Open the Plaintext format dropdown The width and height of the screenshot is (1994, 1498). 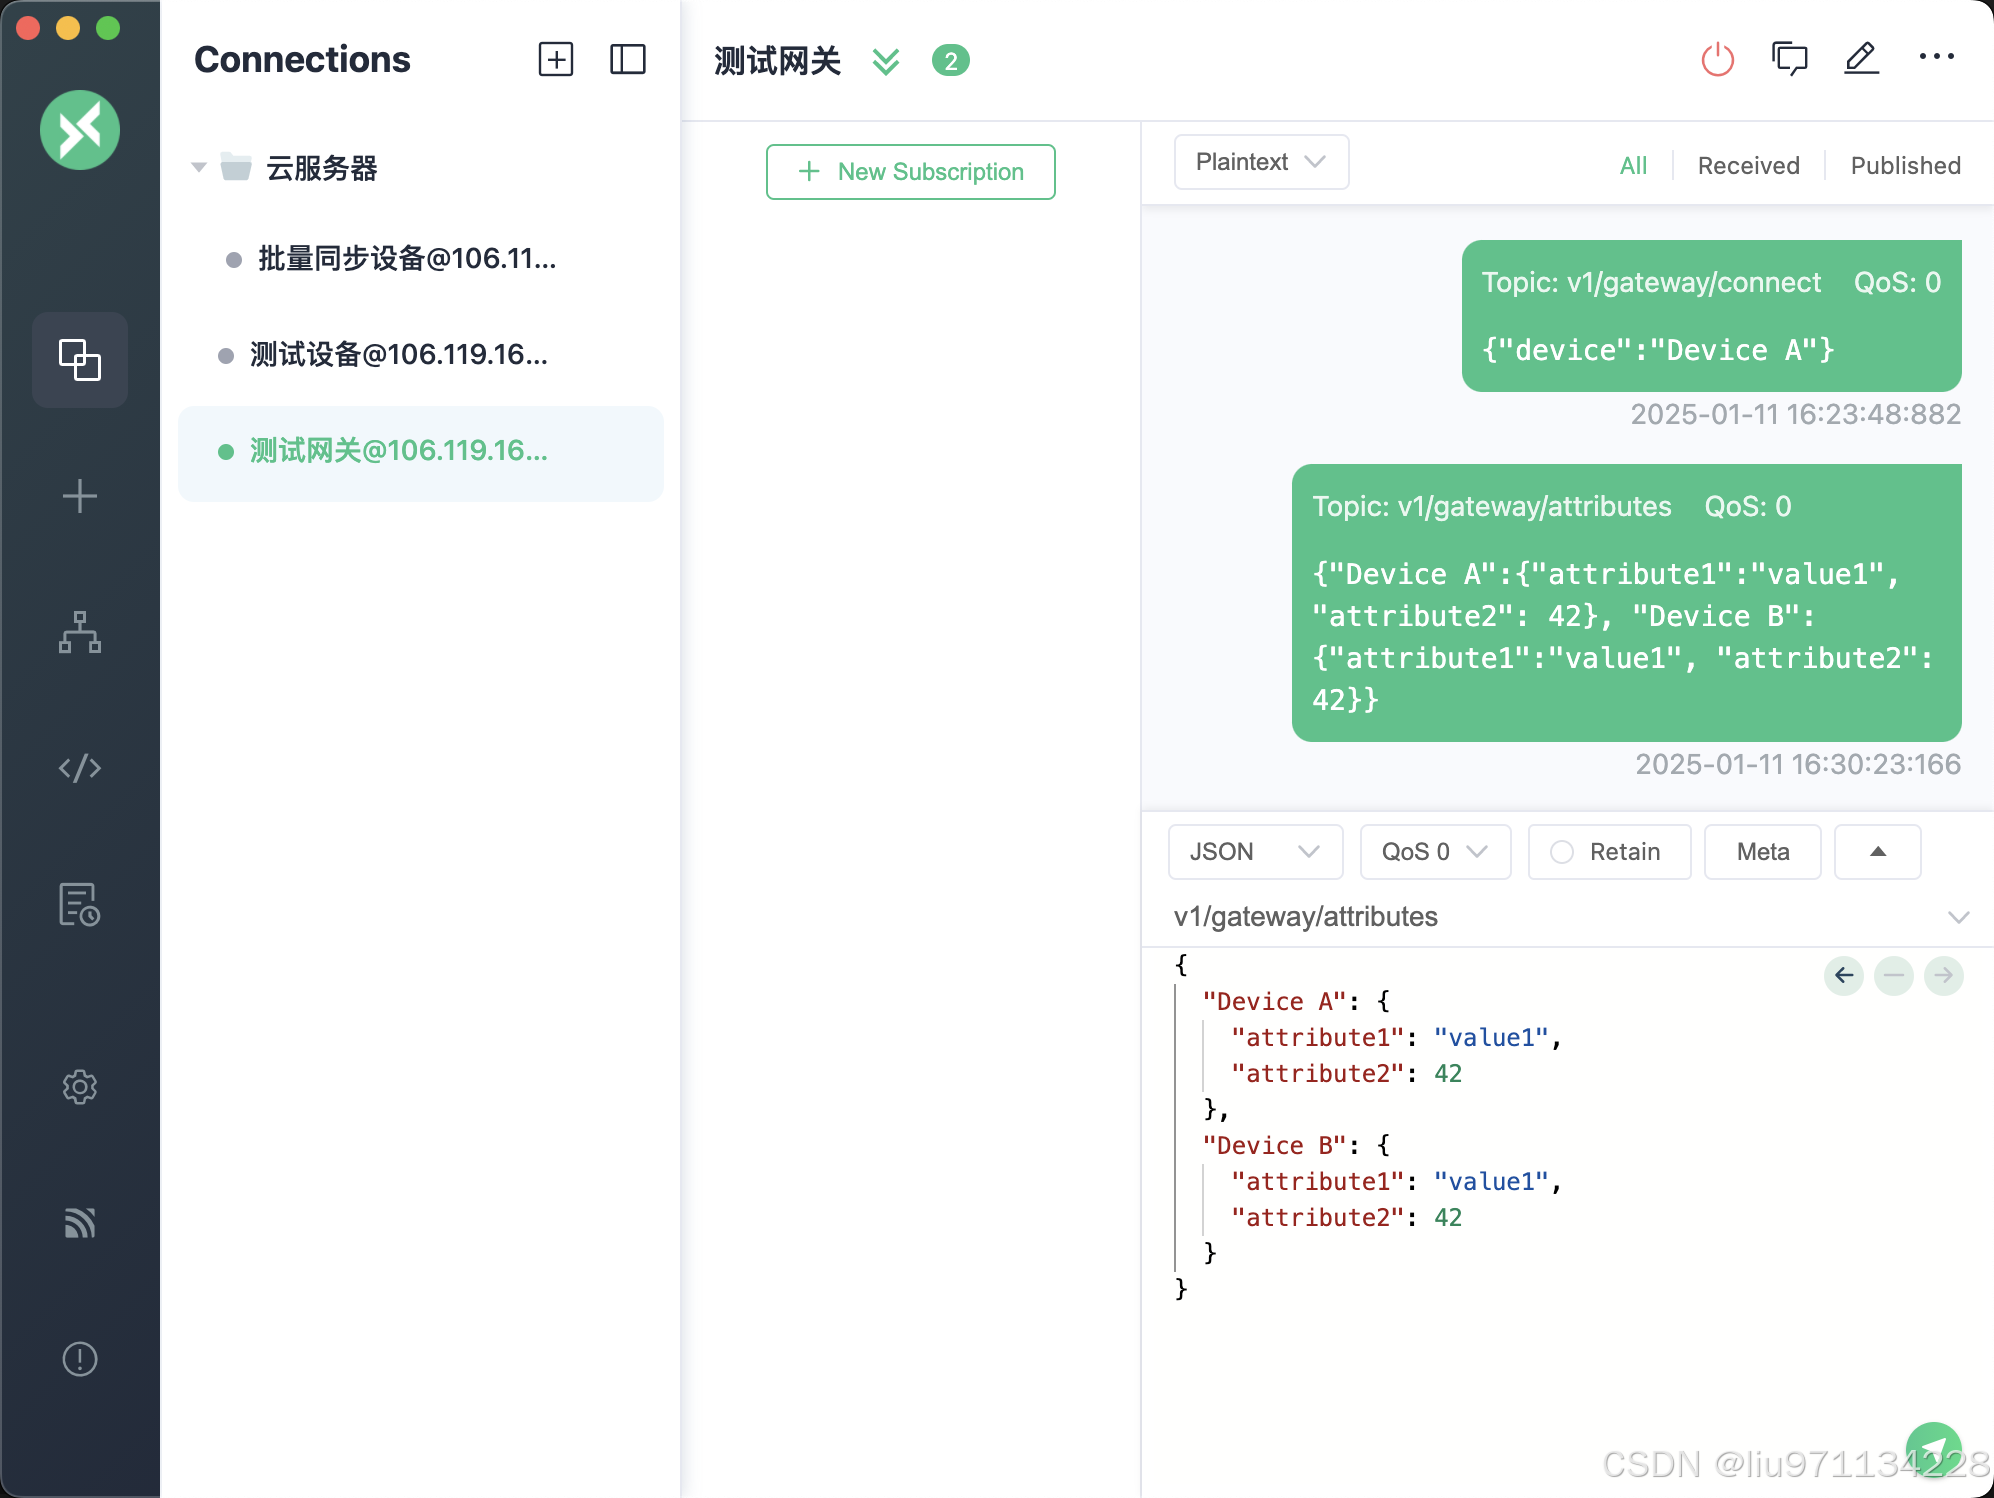[1260, 162]
